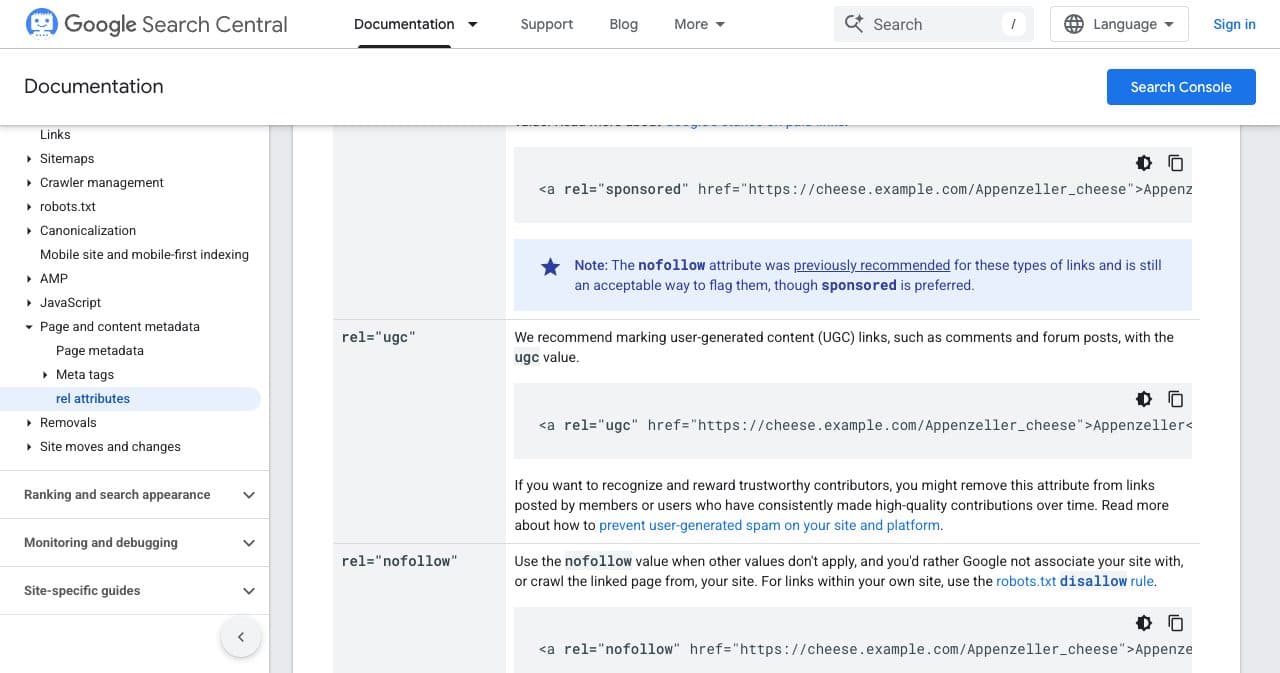The width and height of the screenshot is (1280, 673).
Task: Open Page metadata in sidebar
Action: pyautogui.click(x=100, y=351)
